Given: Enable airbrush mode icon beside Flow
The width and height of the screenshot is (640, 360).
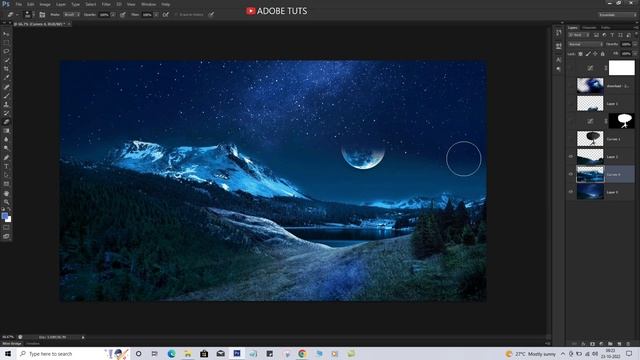Looking at the screenshot, I should (166, 15).
